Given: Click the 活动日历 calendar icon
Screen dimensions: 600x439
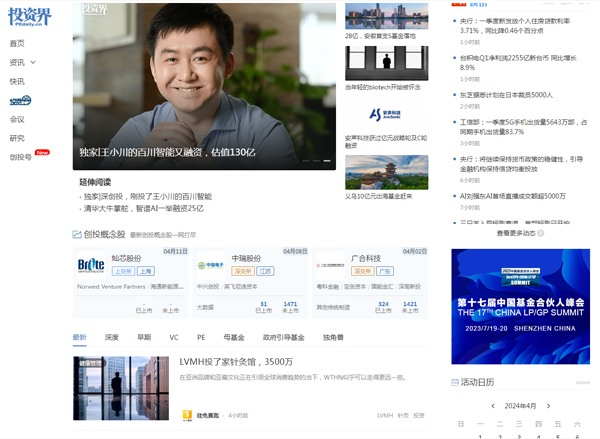Looking at the screenshot, I should (x=455, y=382).
